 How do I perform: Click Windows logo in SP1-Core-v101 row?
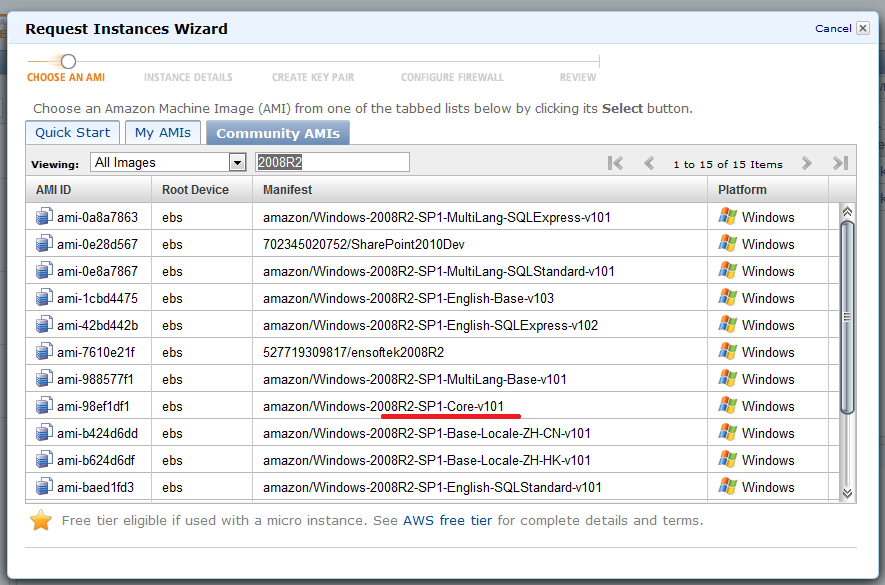[x=728, y=406]
